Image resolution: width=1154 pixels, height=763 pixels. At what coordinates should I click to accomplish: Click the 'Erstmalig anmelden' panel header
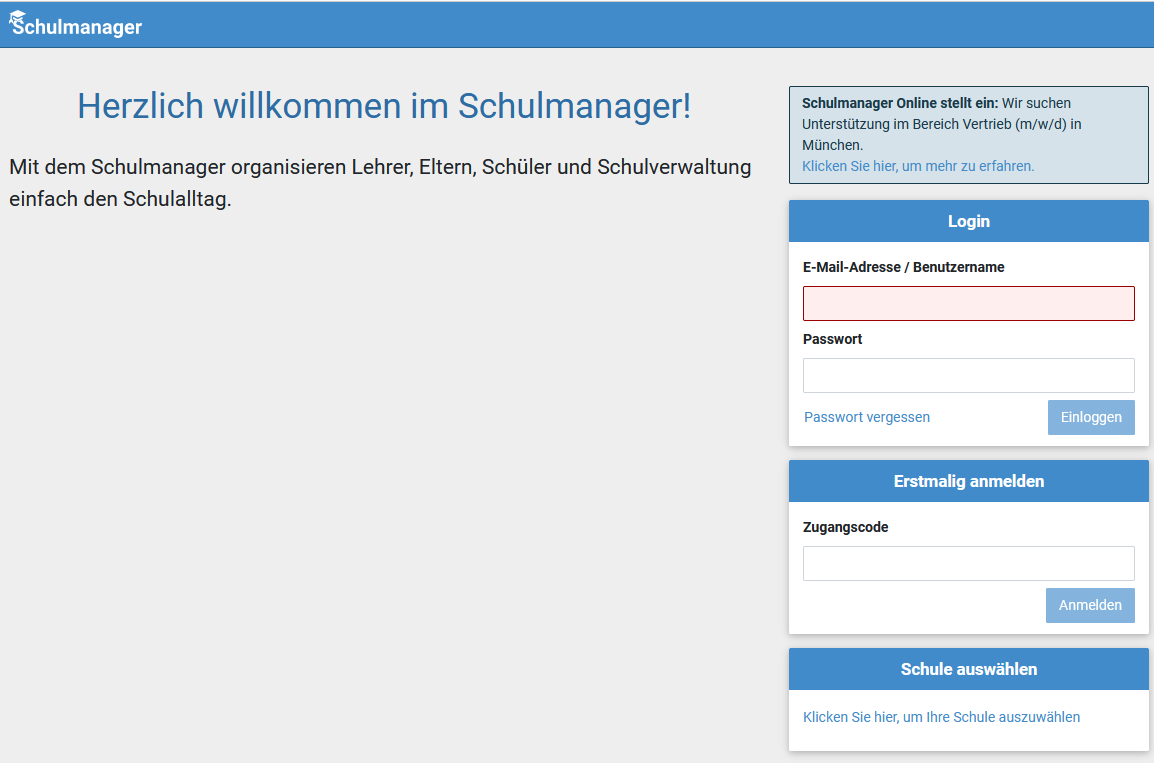pyautogui.click(x=968, y=481)
